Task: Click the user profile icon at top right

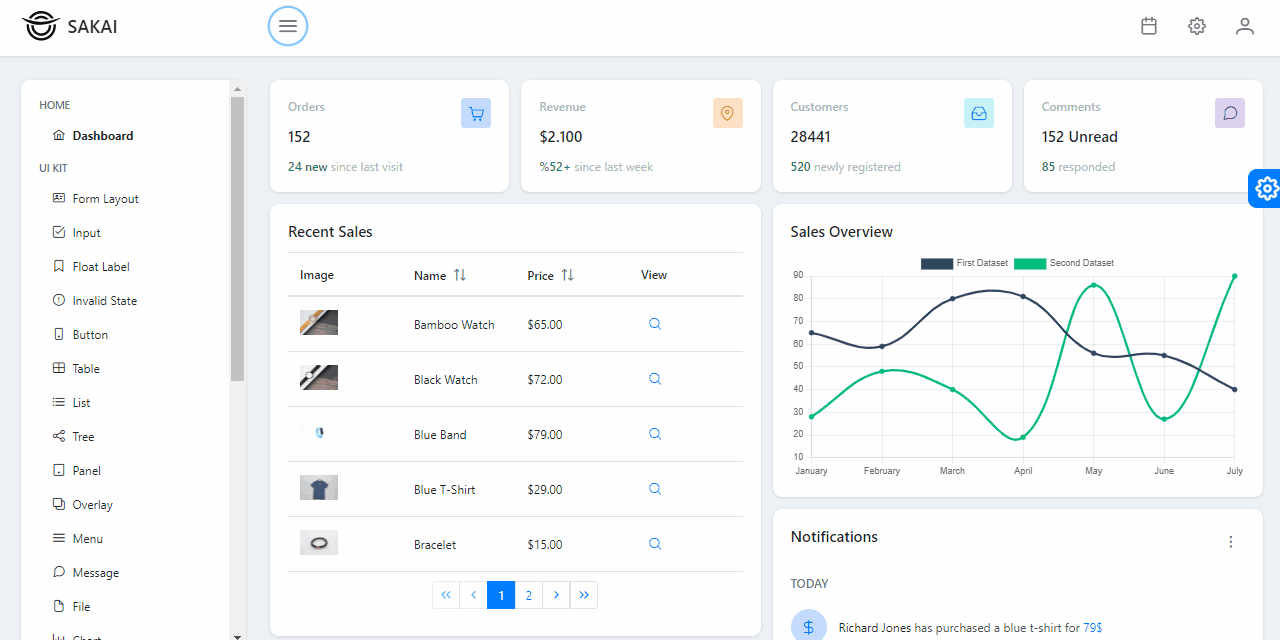Action: [x=1245, y=26]
